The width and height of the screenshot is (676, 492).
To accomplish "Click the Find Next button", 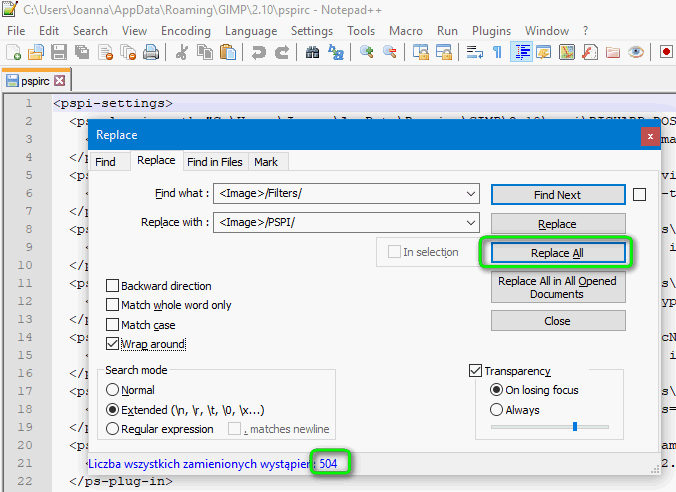I will 558,195.
